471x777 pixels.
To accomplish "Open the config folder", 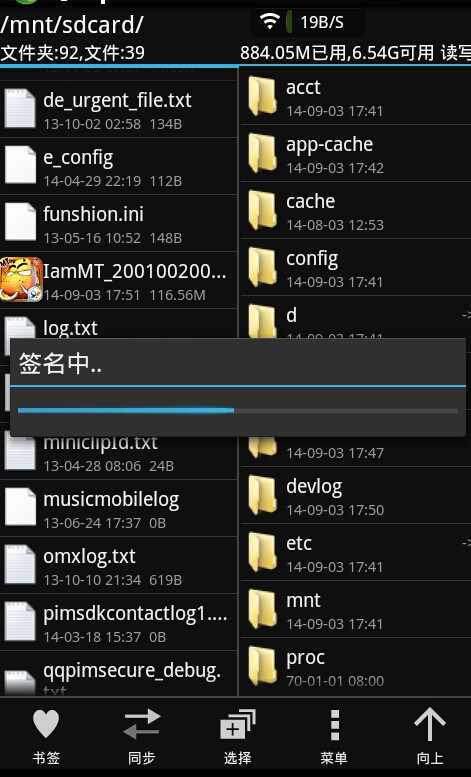I will [x=355, y=268].
